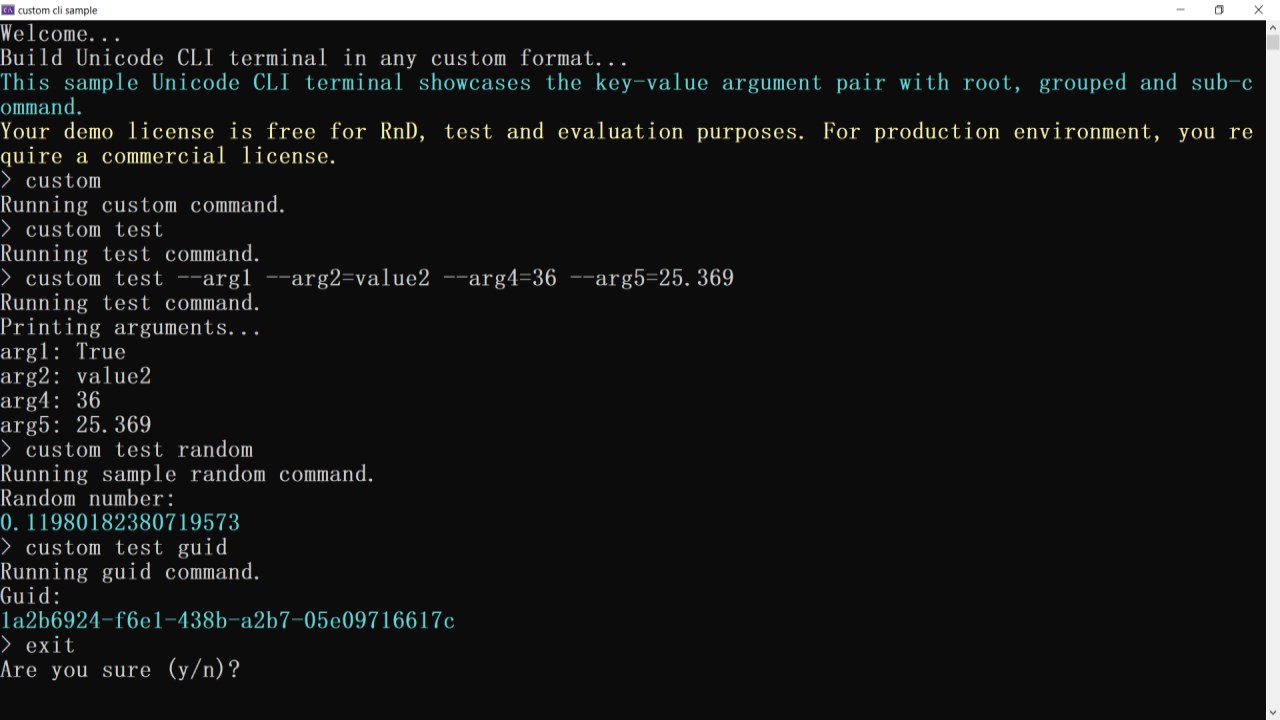Image resolution: width=1280 pixels, height=720 pixels.
Task: Click the console app icon in title bar
Action: (8, 10)
